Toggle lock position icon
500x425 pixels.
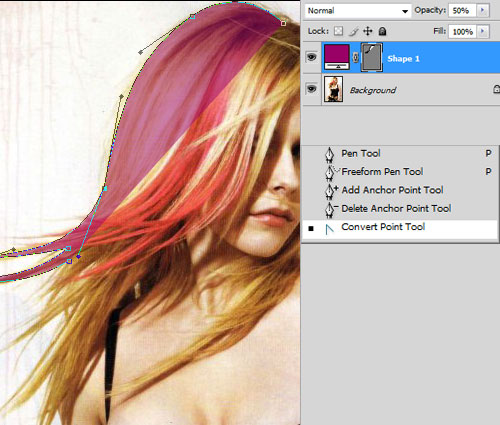[x=368, y=31]
